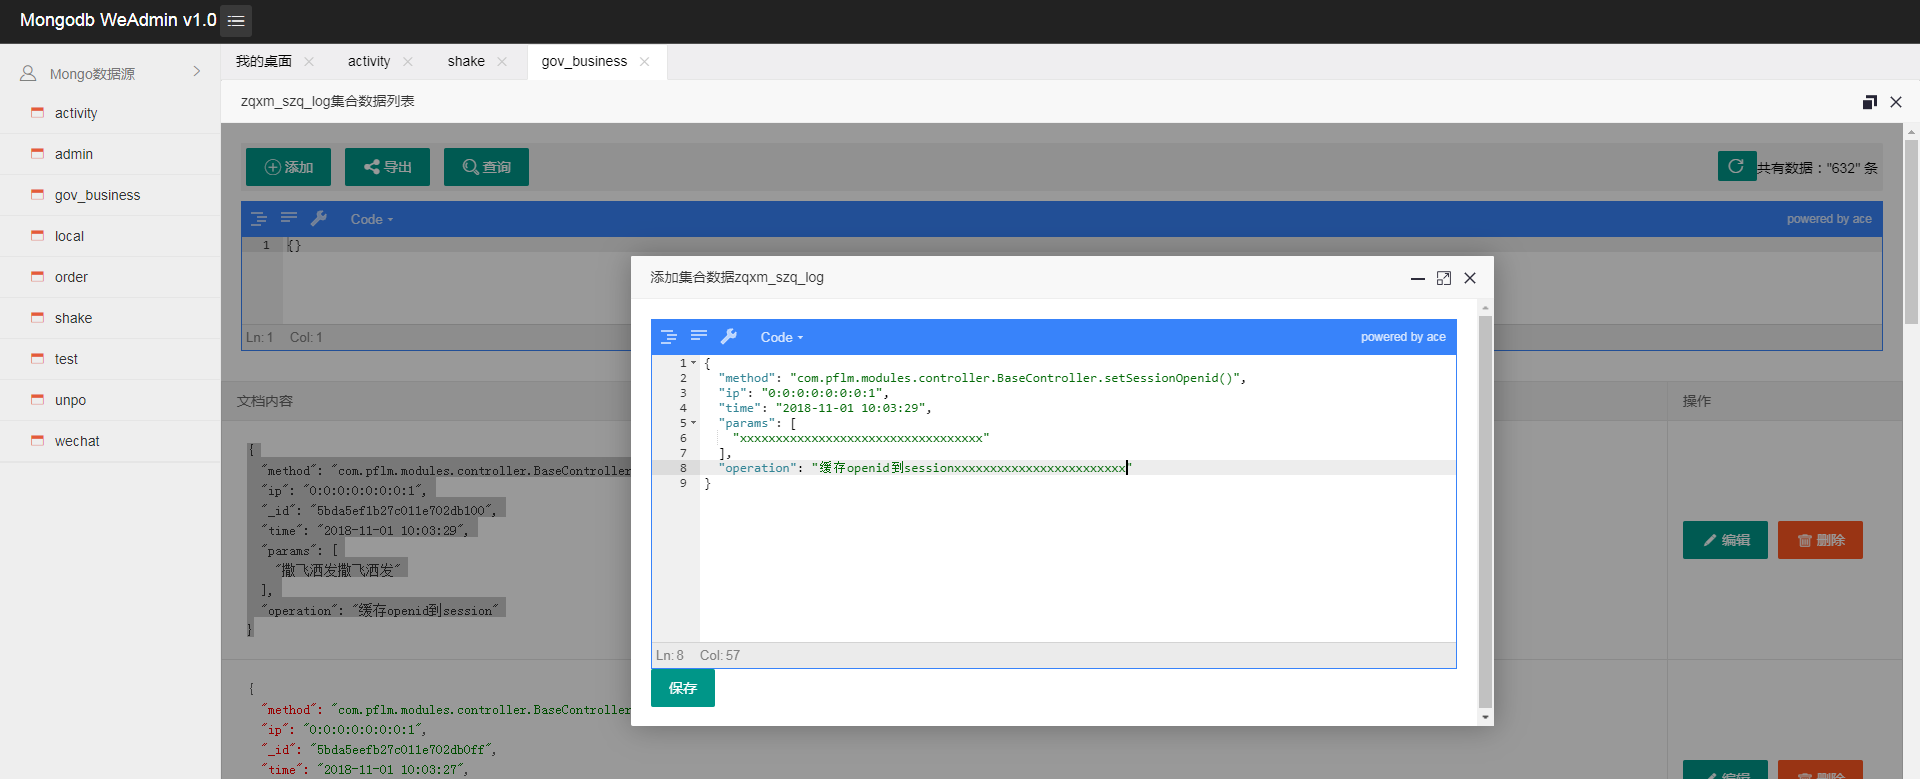The width and height of the screenshot is (1920, 779).
Task: Click scroll-down arrow of dialog scrollbar
Action: tap(1485, 717)
